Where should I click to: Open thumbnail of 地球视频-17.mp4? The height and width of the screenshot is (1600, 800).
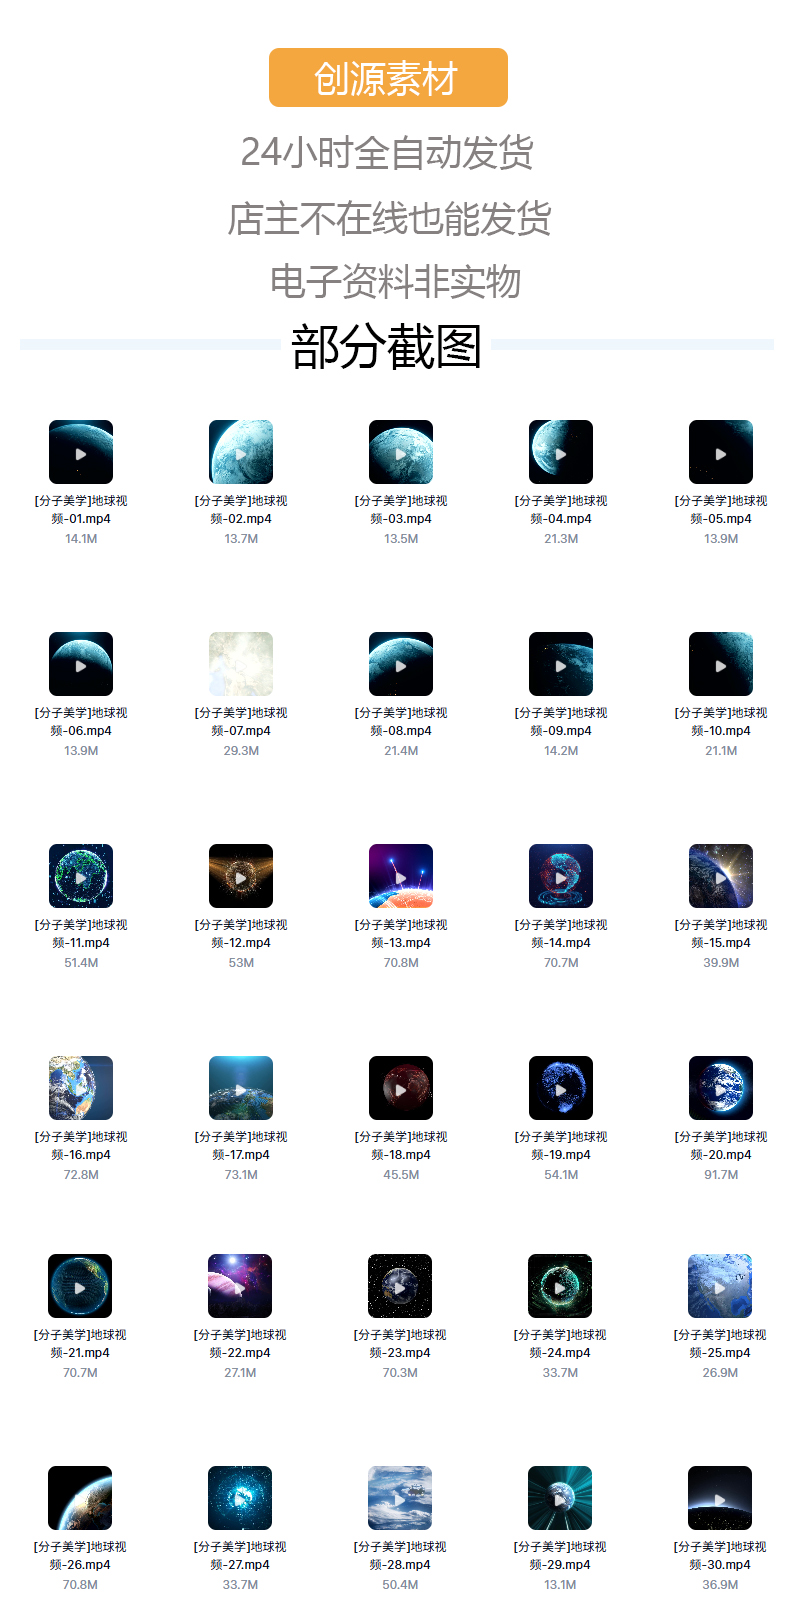point(241,1088)
